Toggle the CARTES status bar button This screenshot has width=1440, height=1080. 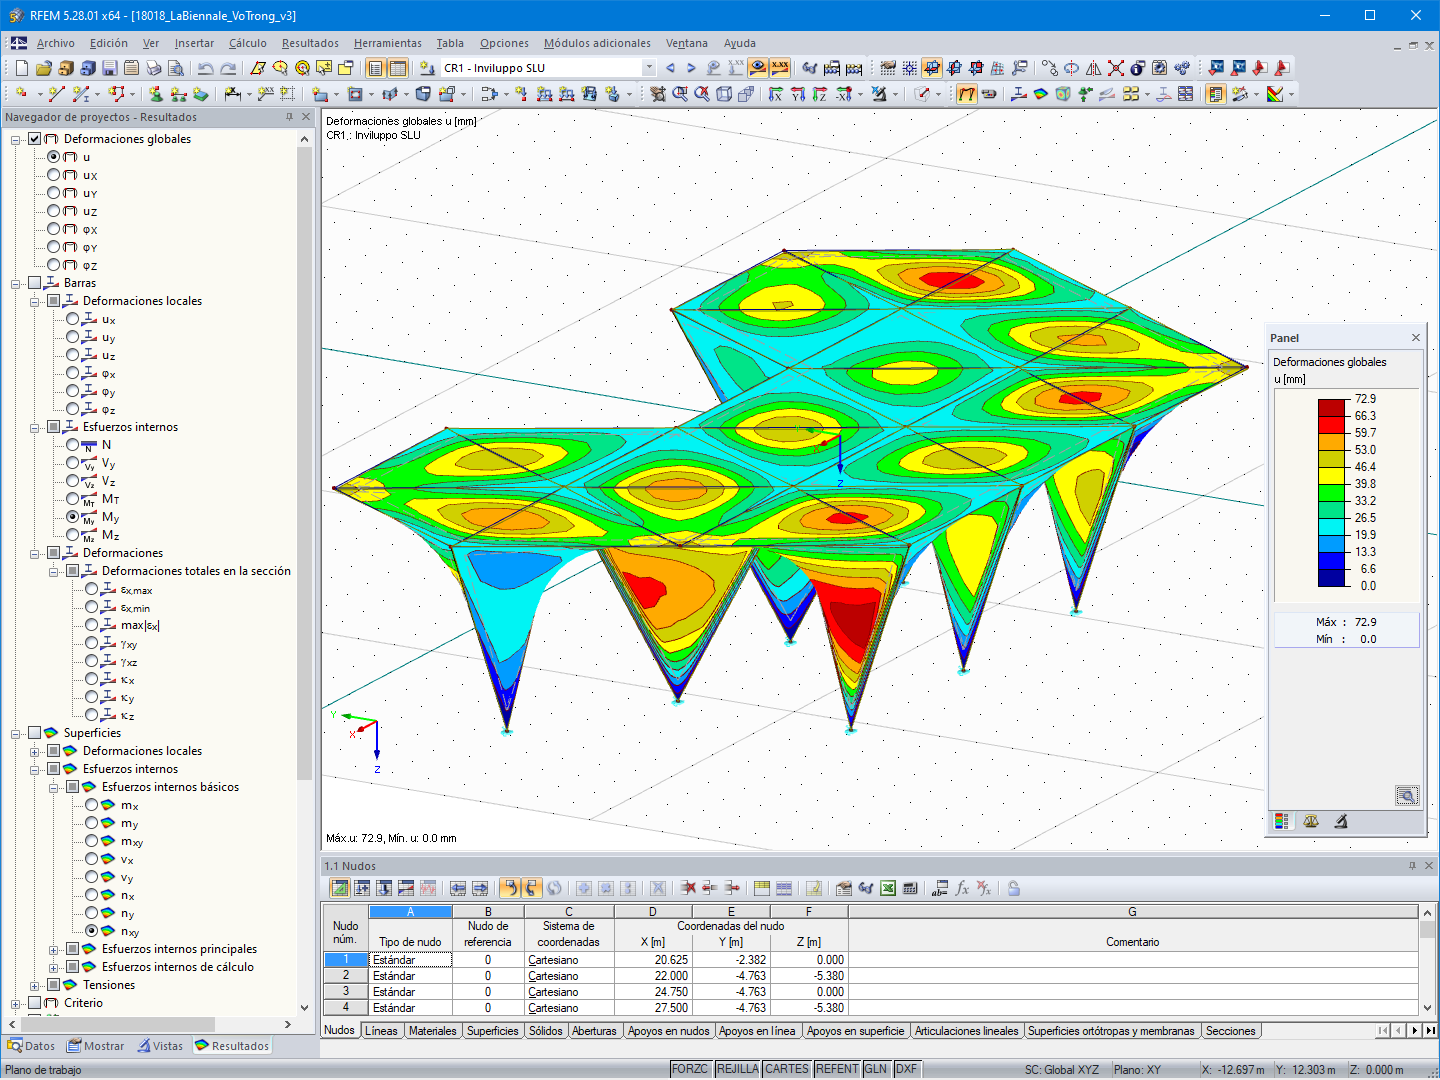coord(787,1069)
